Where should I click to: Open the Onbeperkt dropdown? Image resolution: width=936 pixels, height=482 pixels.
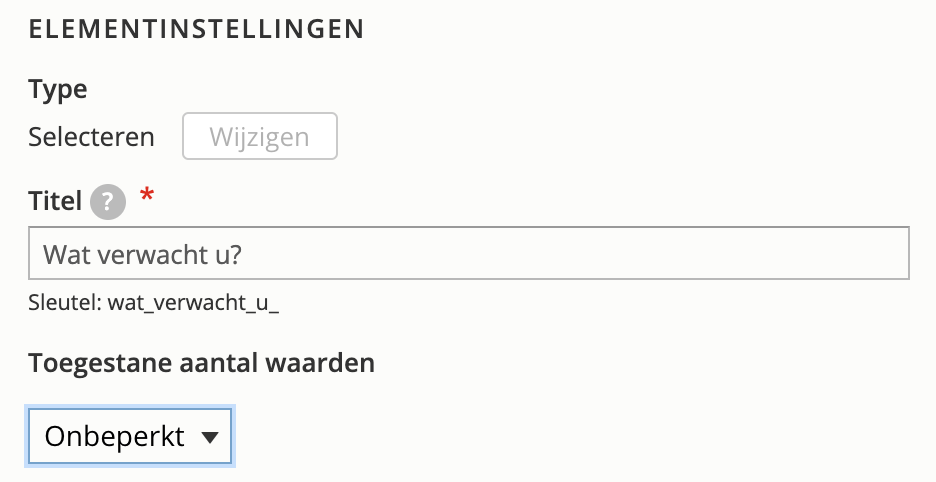(131, 437)
